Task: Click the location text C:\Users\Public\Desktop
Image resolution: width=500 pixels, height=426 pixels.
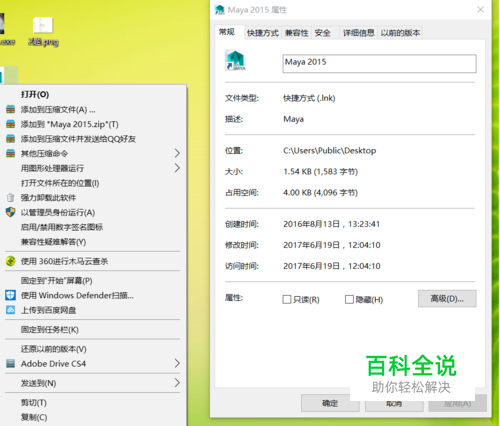Action: (x=330, y=151)
